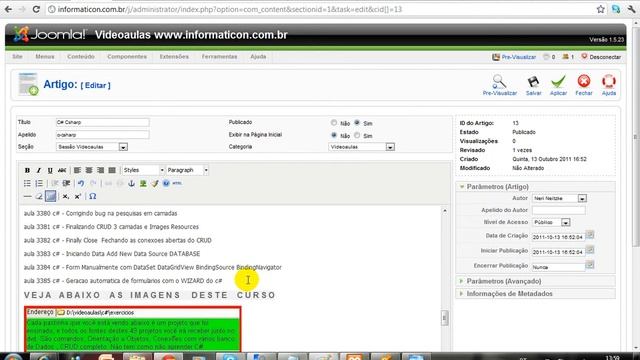
Task: Open the Categoria dropdown
Action: [362, 147]
